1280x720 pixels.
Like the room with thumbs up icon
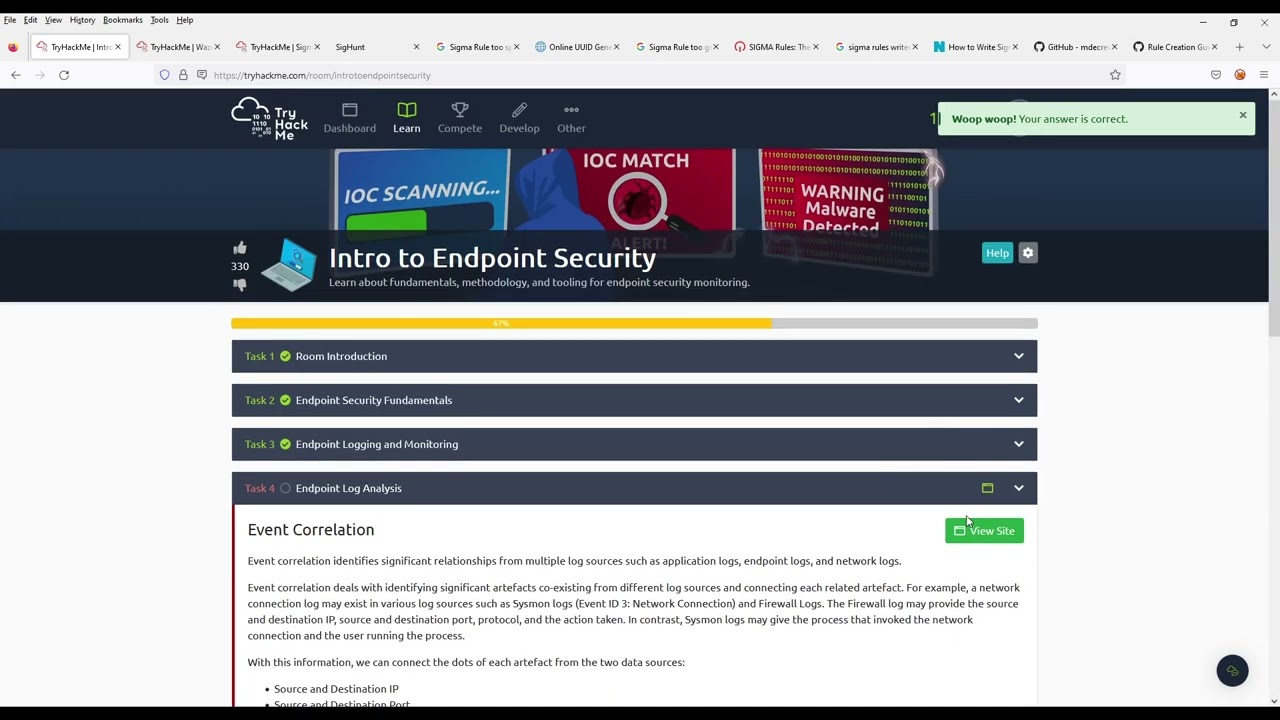click(240, 248)
